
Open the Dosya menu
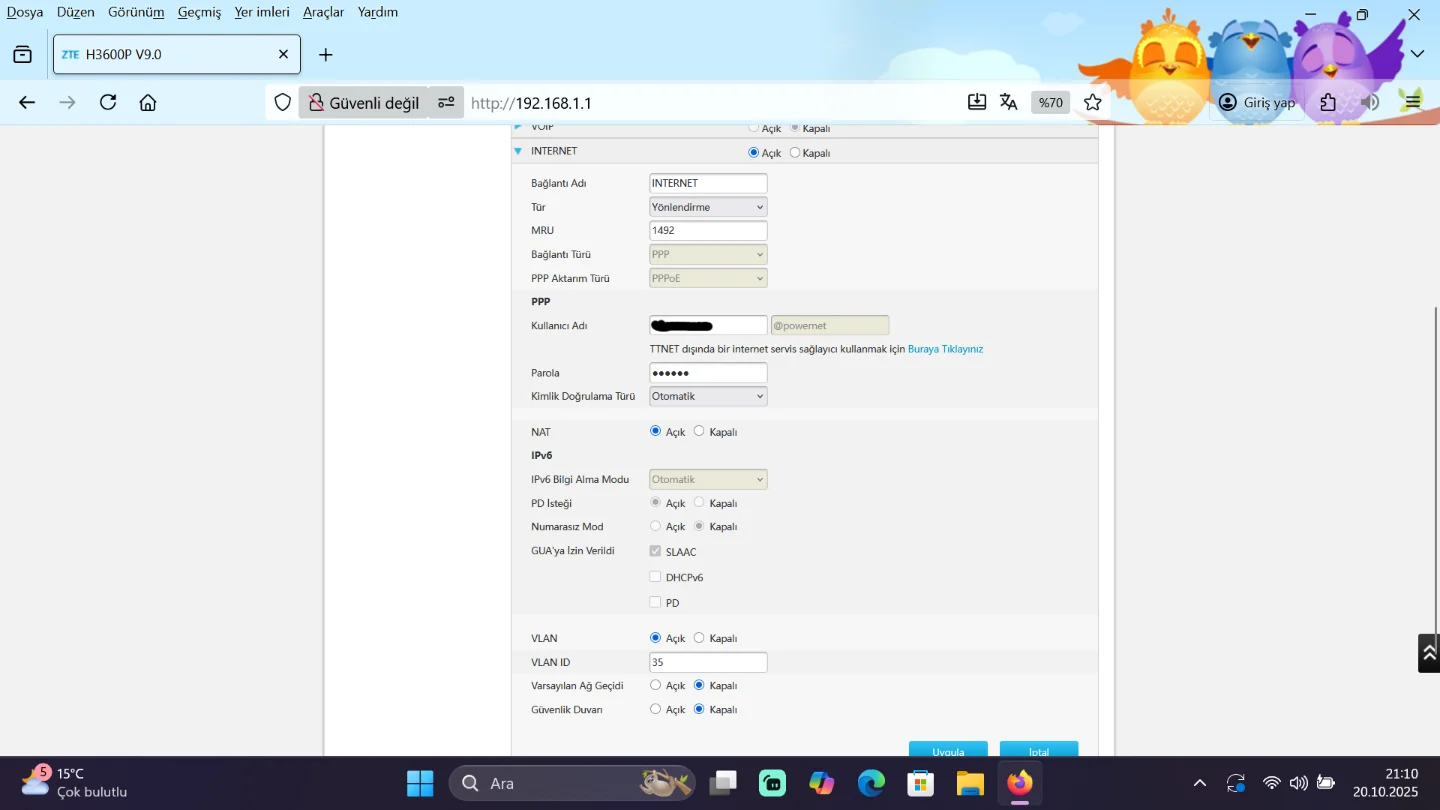point(25,12)
